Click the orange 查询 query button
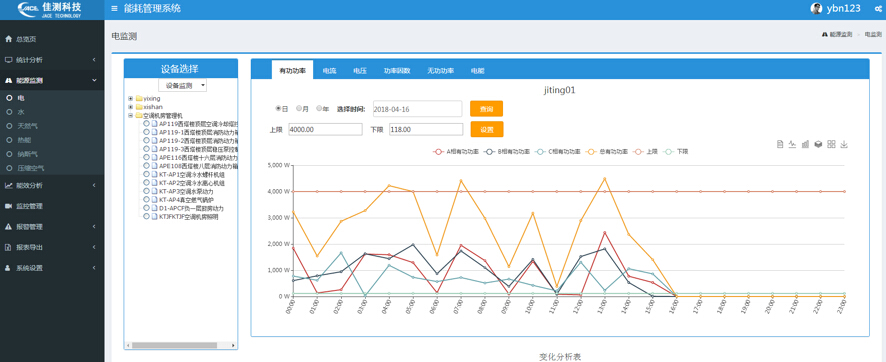This screenshot has height=362, width=886. tap(487, 108)
